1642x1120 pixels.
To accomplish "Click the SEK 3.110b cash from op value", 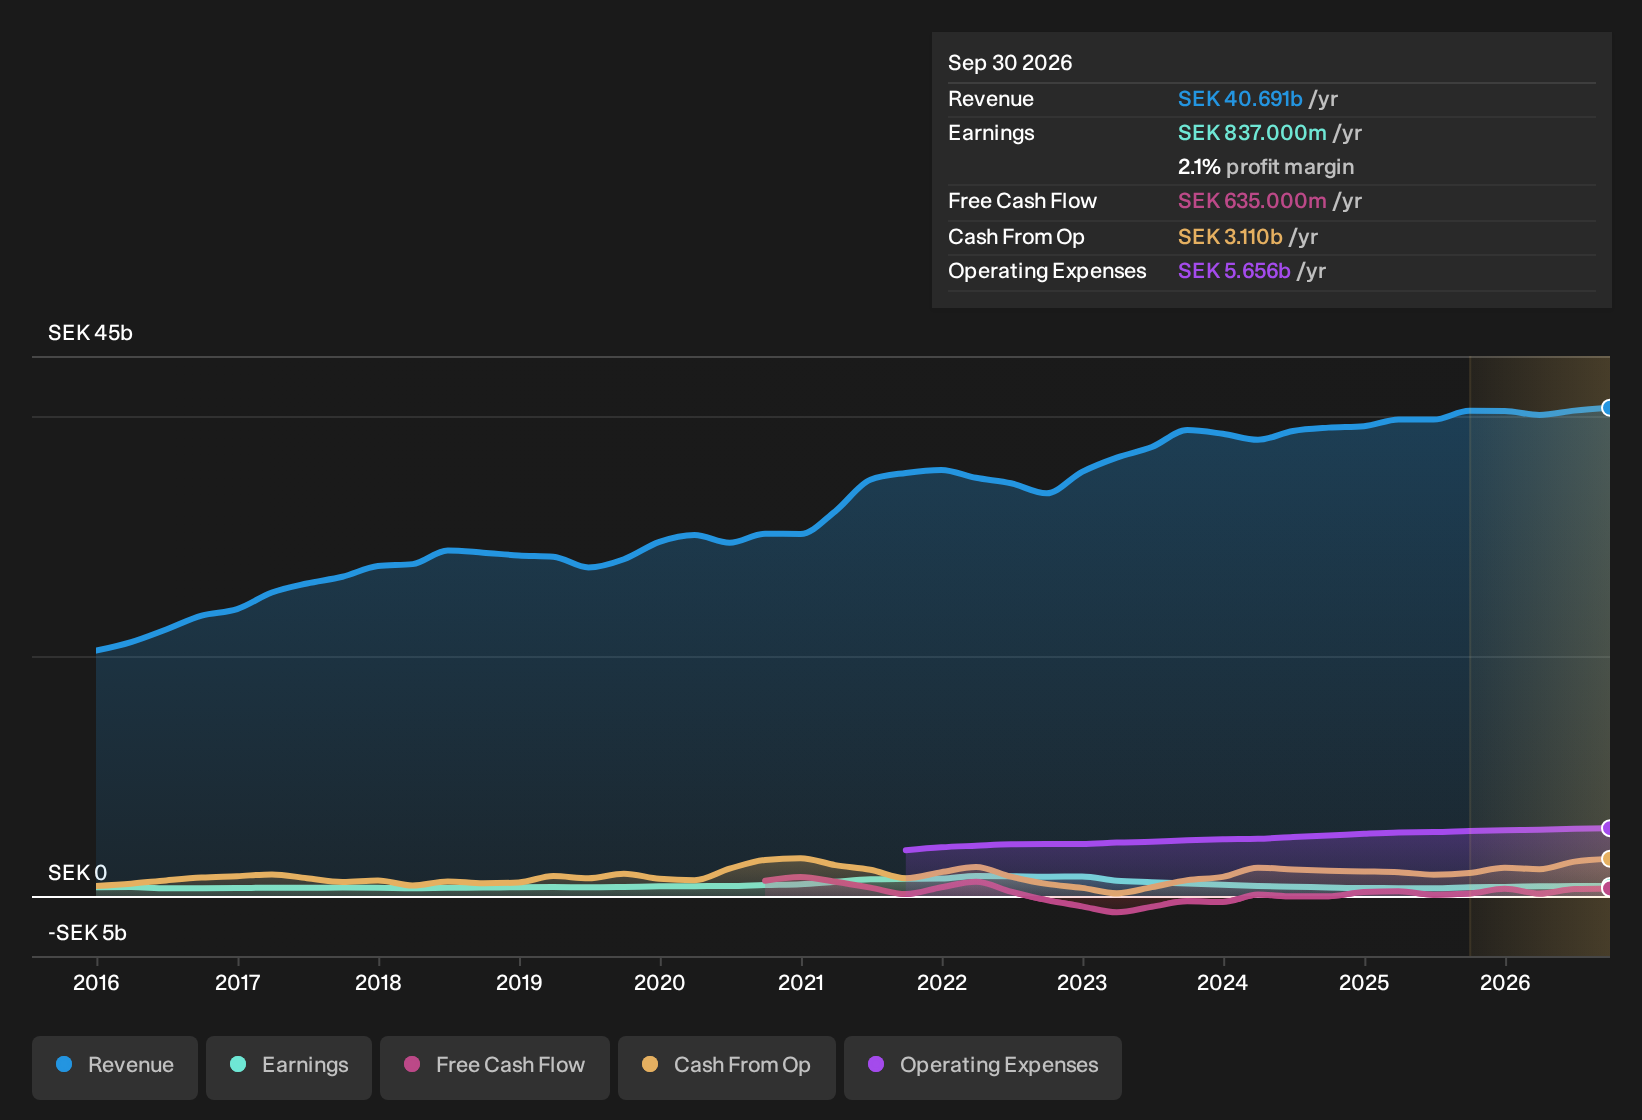I will pos(1230,237).
